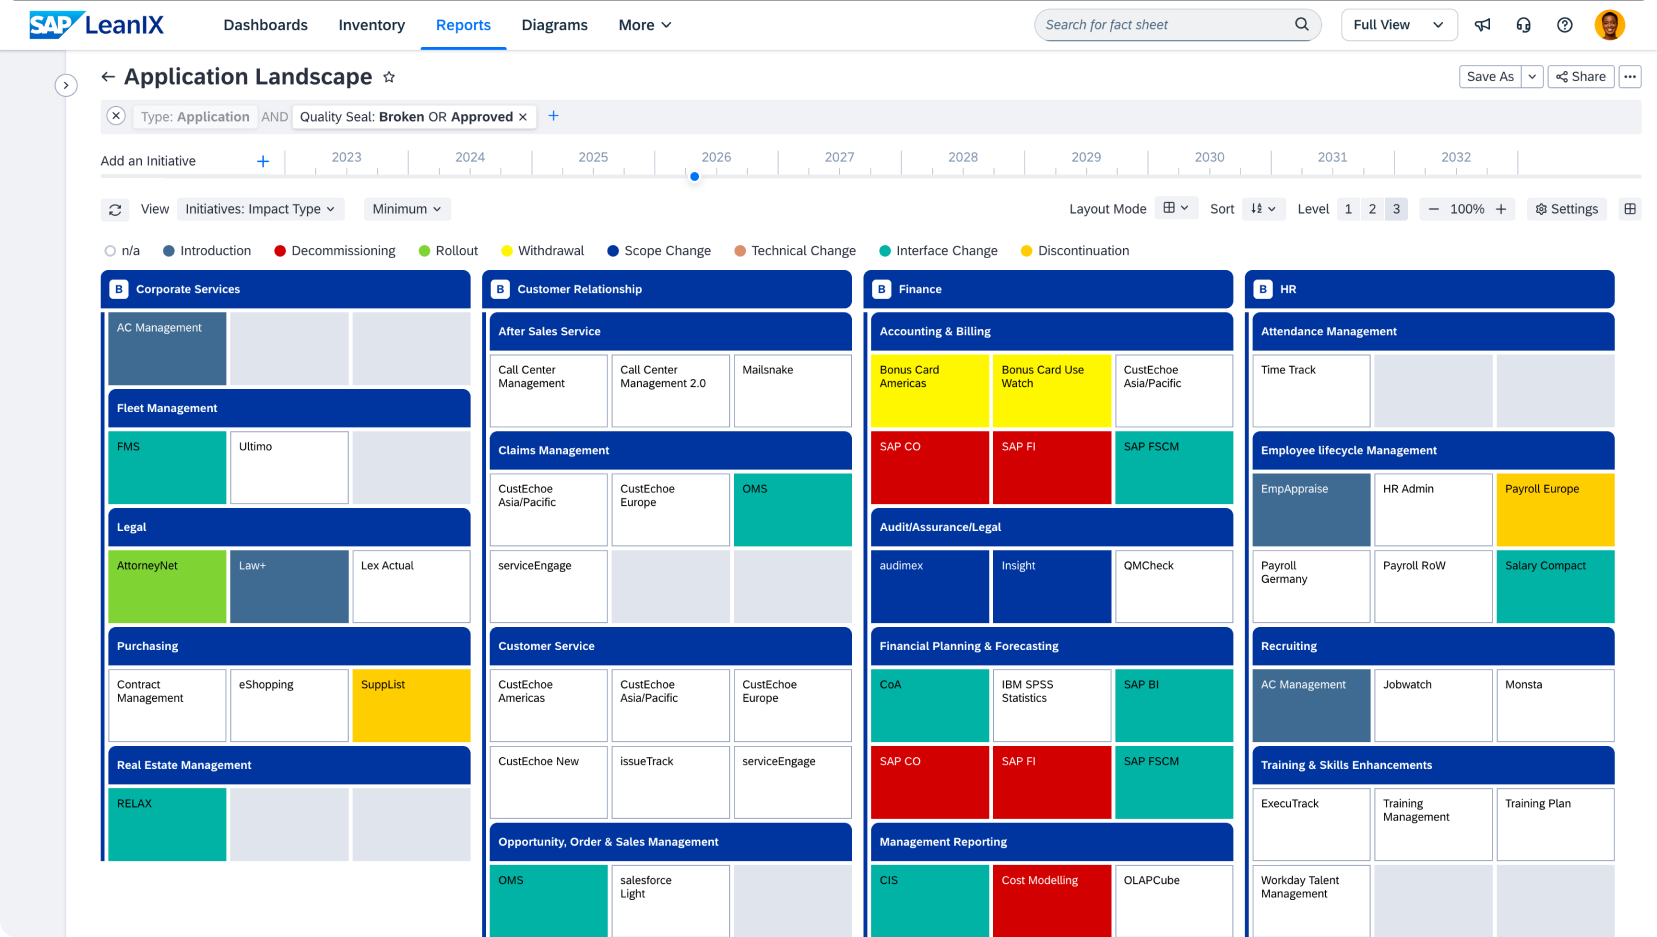Select level 1
This screenshot has width=1657, height=937.
(1348, 209)
